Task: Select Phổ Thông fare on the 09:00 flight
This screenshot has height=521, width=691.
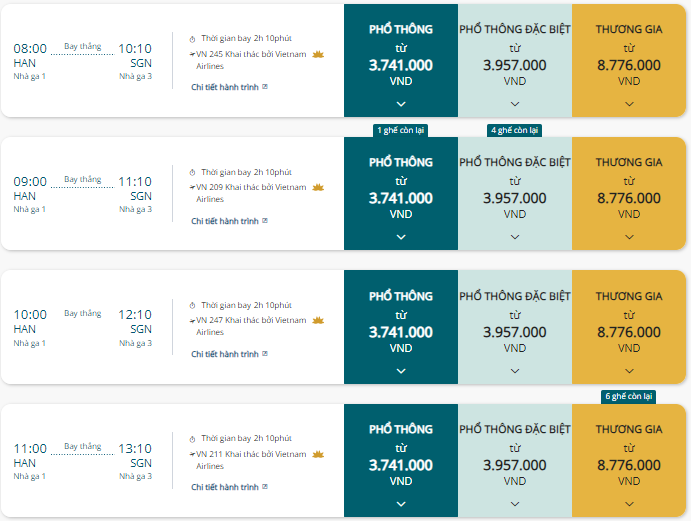Action: pyautogui.click(x=401, y=194)
